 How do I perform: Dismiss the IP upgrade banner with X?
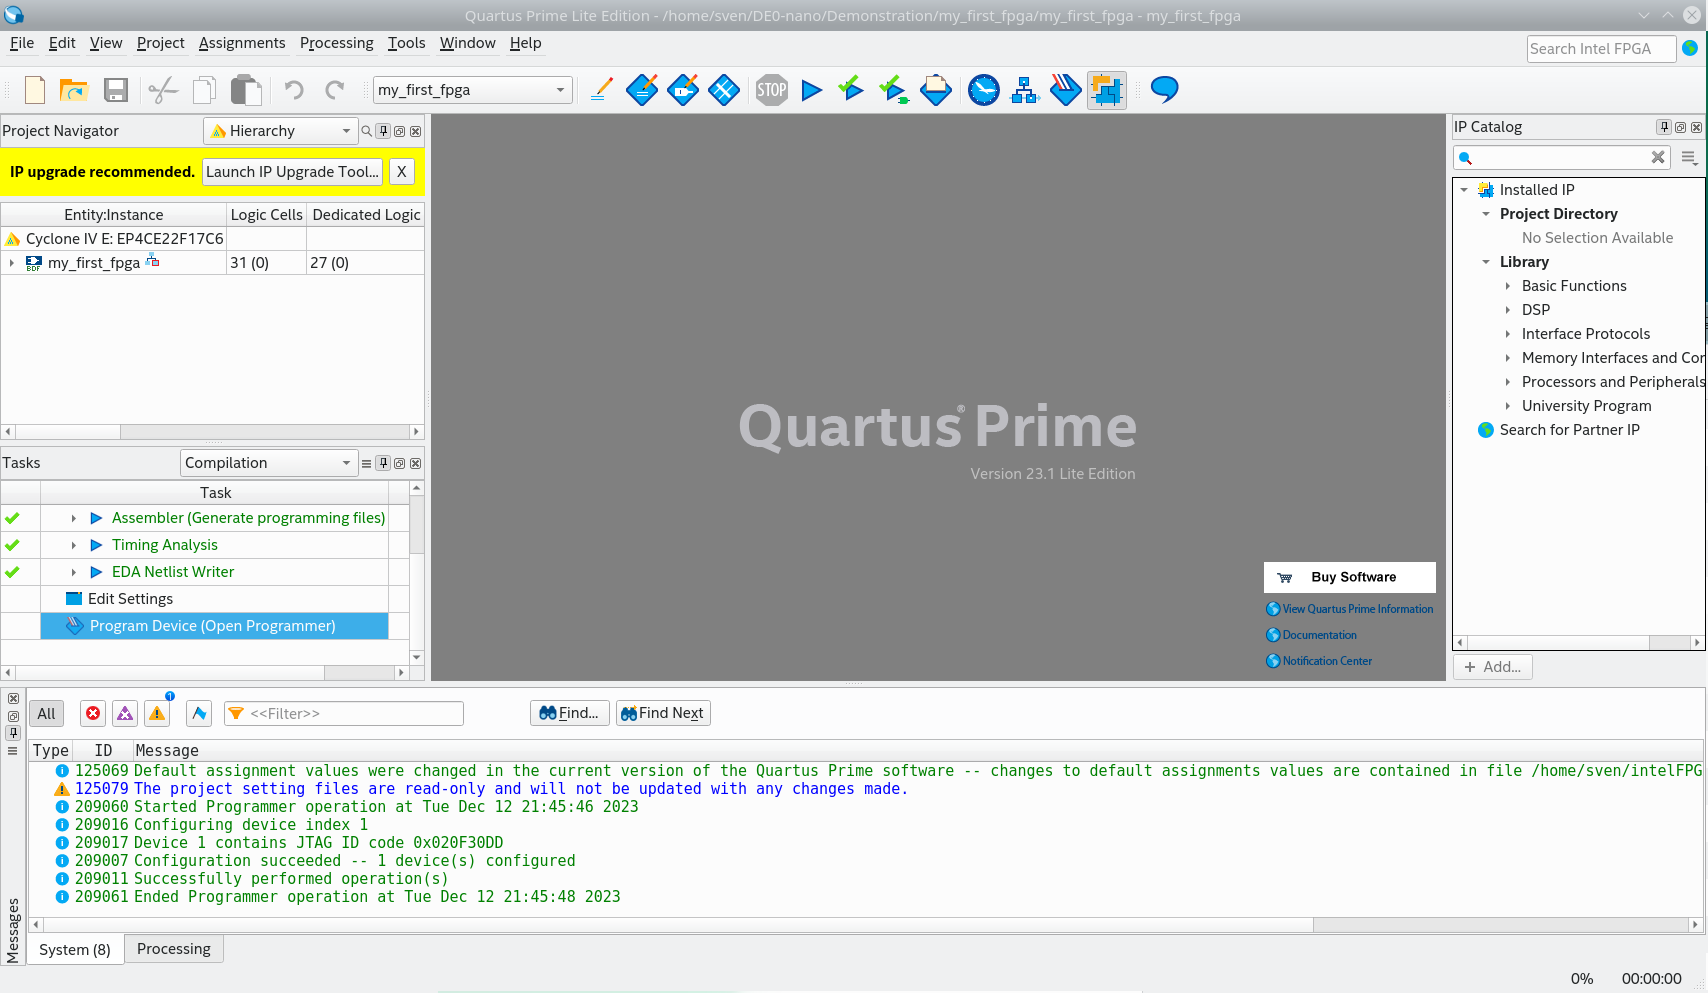click(401, 172)
